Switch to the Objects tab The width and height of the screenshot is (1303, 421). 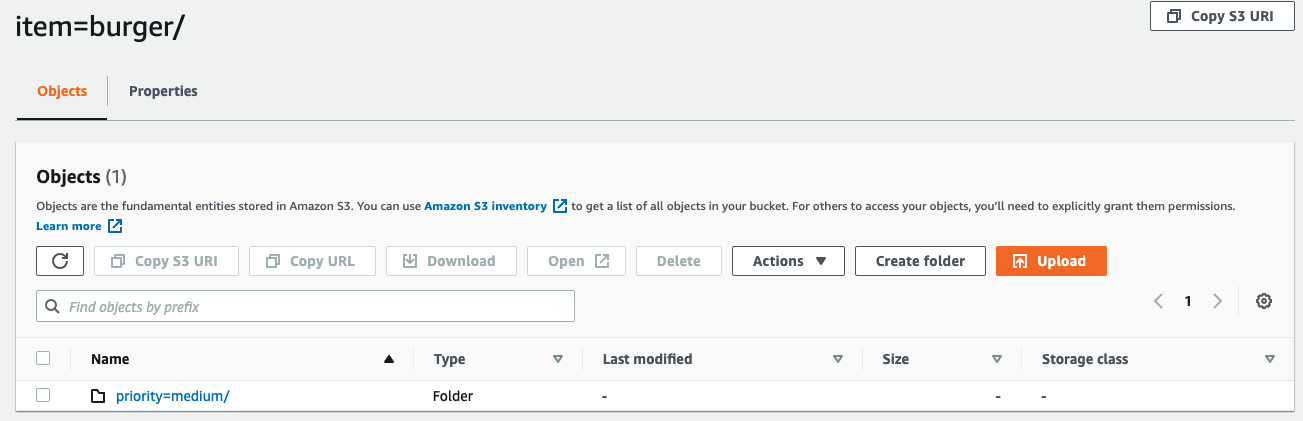coord(62,91)
